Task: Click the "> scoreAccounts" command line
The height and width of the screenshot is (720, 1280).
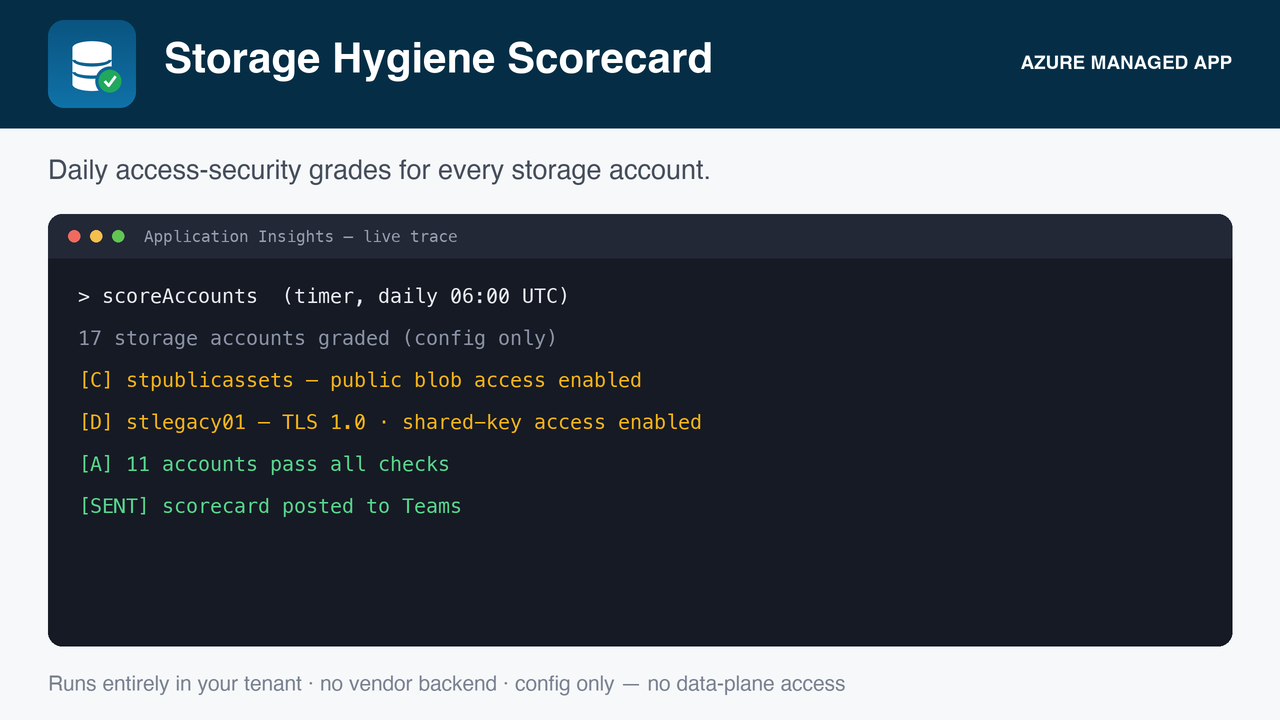Action: tap(323, 296)
